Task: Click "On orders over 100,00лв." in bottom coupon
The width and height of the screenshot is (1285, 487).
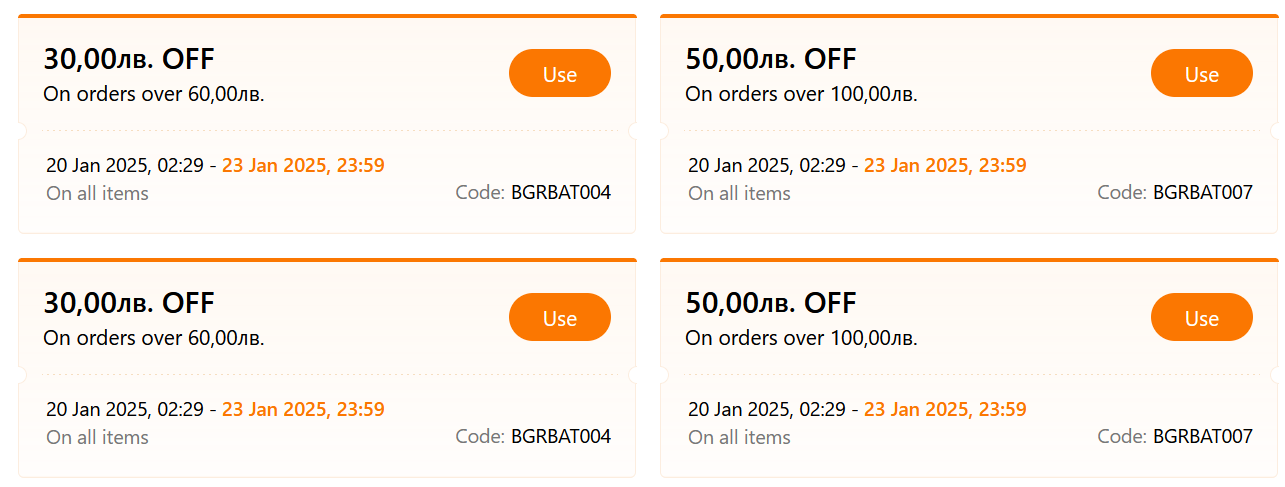Action: click(x=801, y=339)
